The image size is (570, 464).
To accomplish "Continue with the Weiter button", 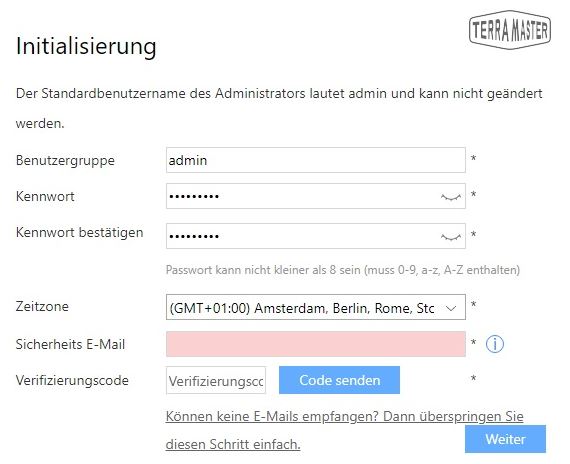I will (505, 439).
